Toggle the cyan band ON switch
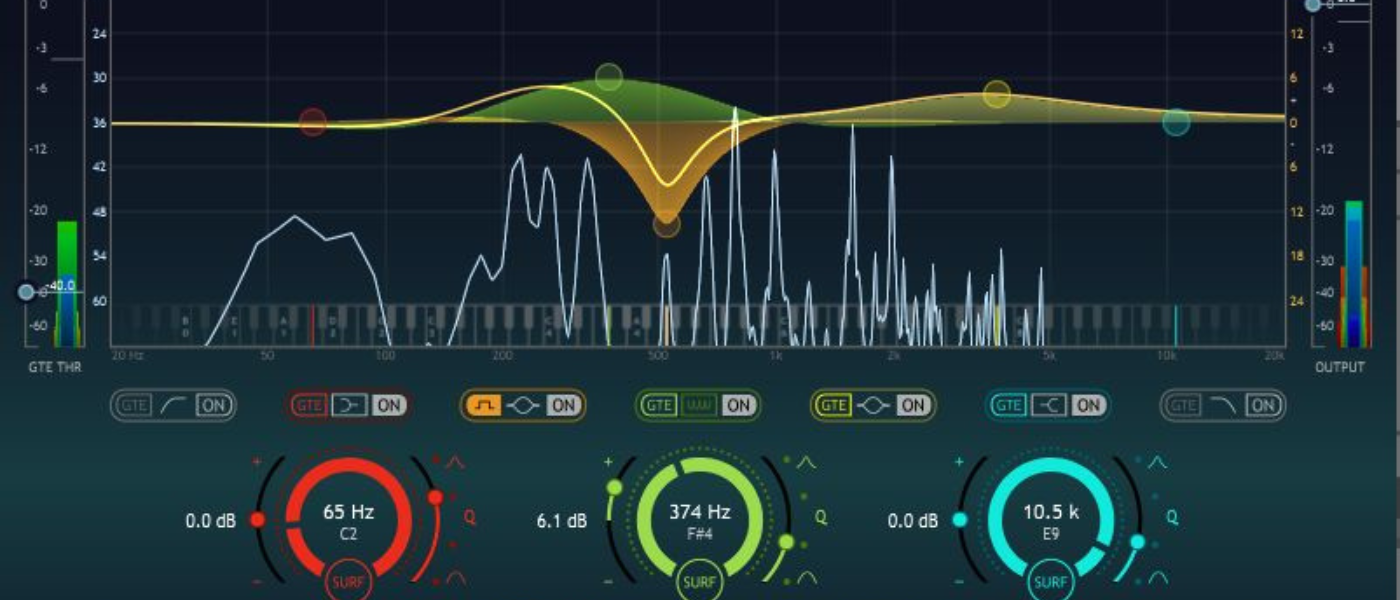The width and height of the screenshot is (1400, 600). click(x=1088, y=405)
